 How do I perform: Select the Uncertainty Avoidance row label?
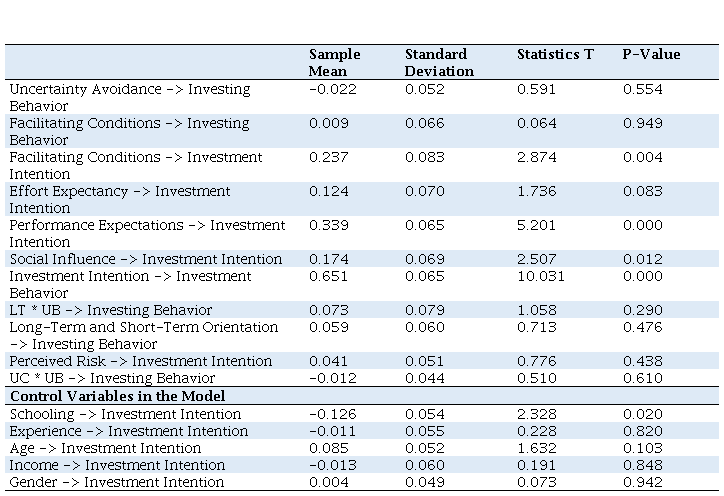(129, 97)
